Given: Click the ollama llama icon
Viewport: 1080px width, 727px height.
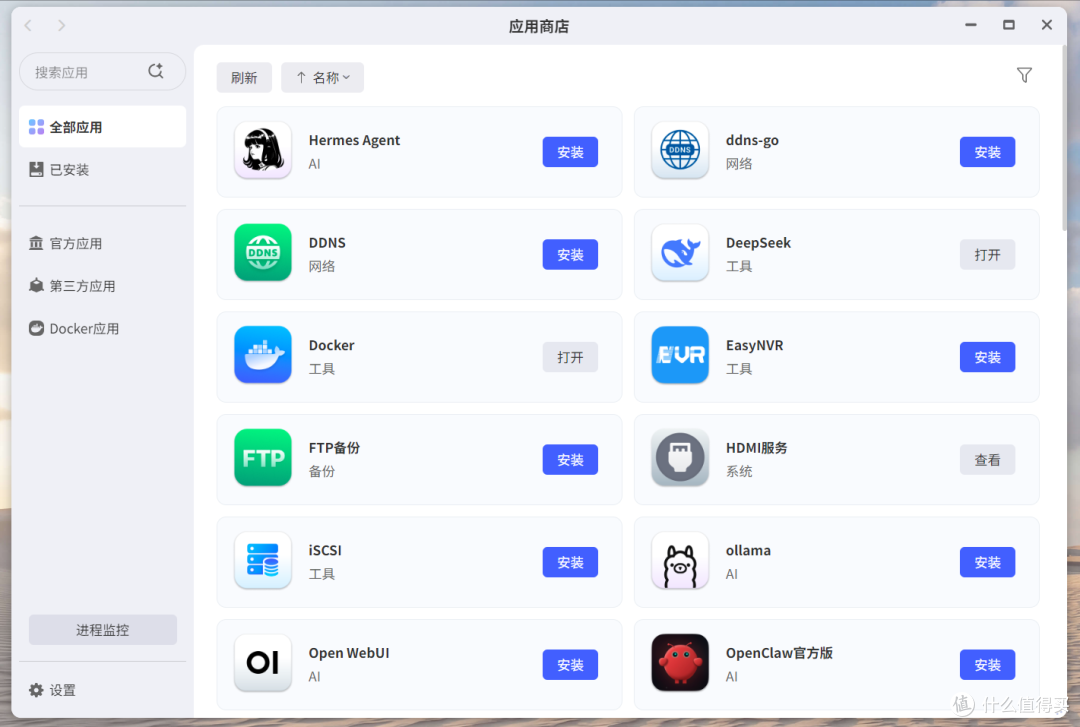Looking at the screenshot, I should (680, 560).
